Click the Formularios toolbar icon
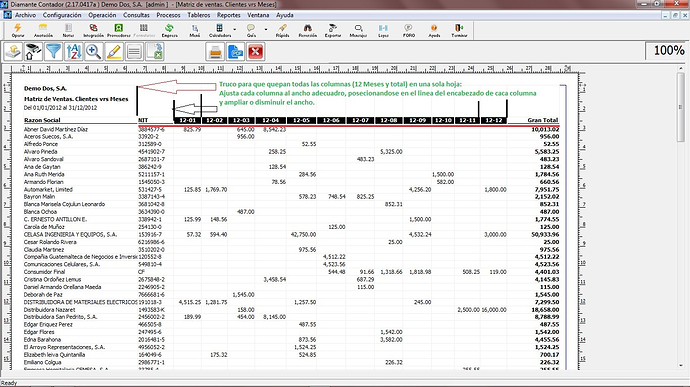690x387 pixels. 144,30
